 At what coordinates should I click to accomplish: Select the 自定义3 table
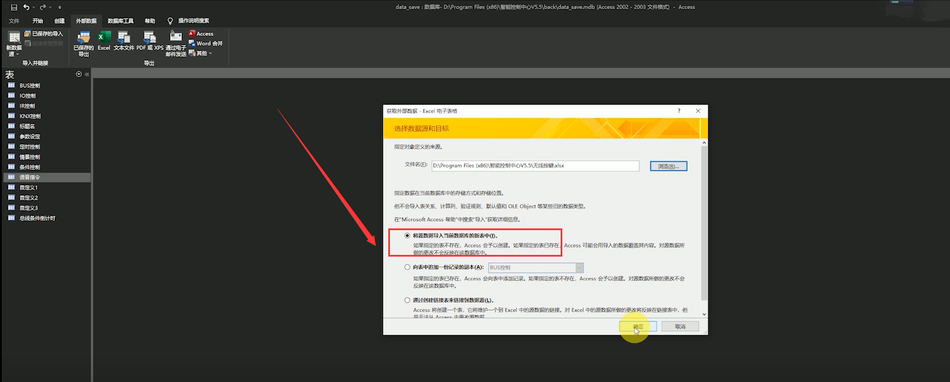tap(46, 208)
